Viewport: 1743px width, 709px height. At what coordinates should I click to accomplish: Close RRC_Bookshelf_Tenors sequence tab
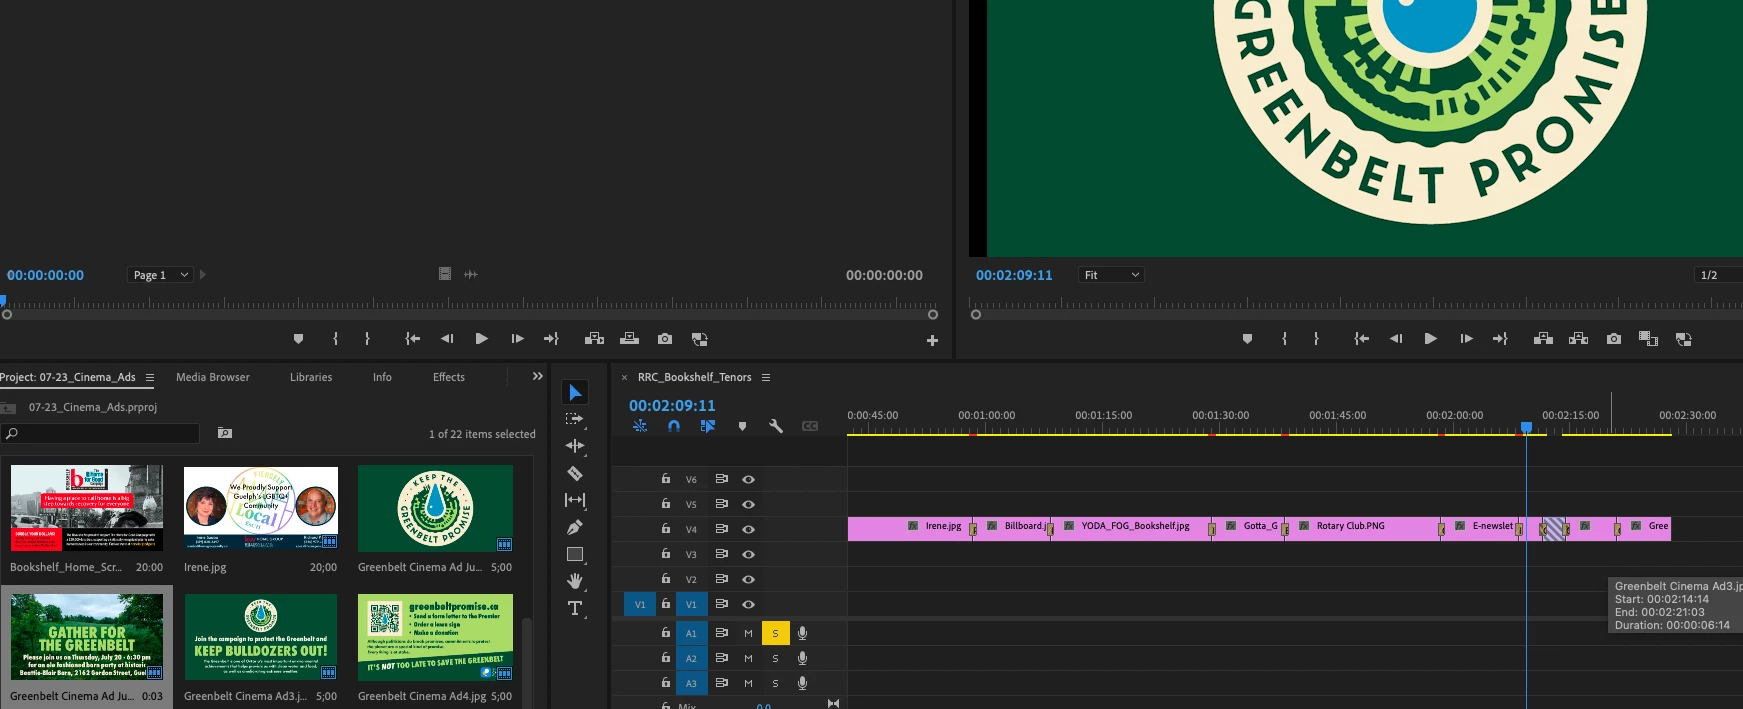tap(624, 377)
